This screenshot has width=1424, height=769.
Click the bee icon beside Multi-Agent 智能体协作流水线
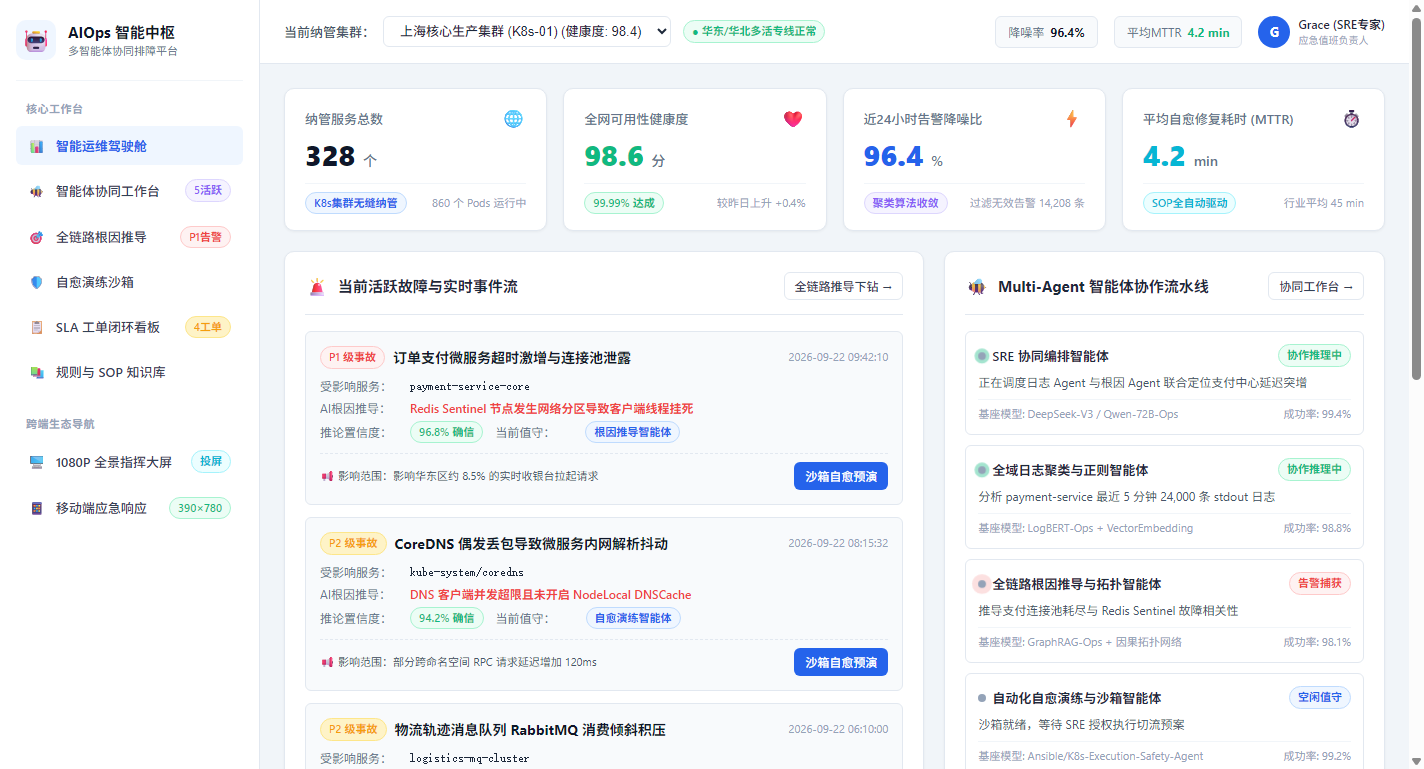tap(977, 287)
